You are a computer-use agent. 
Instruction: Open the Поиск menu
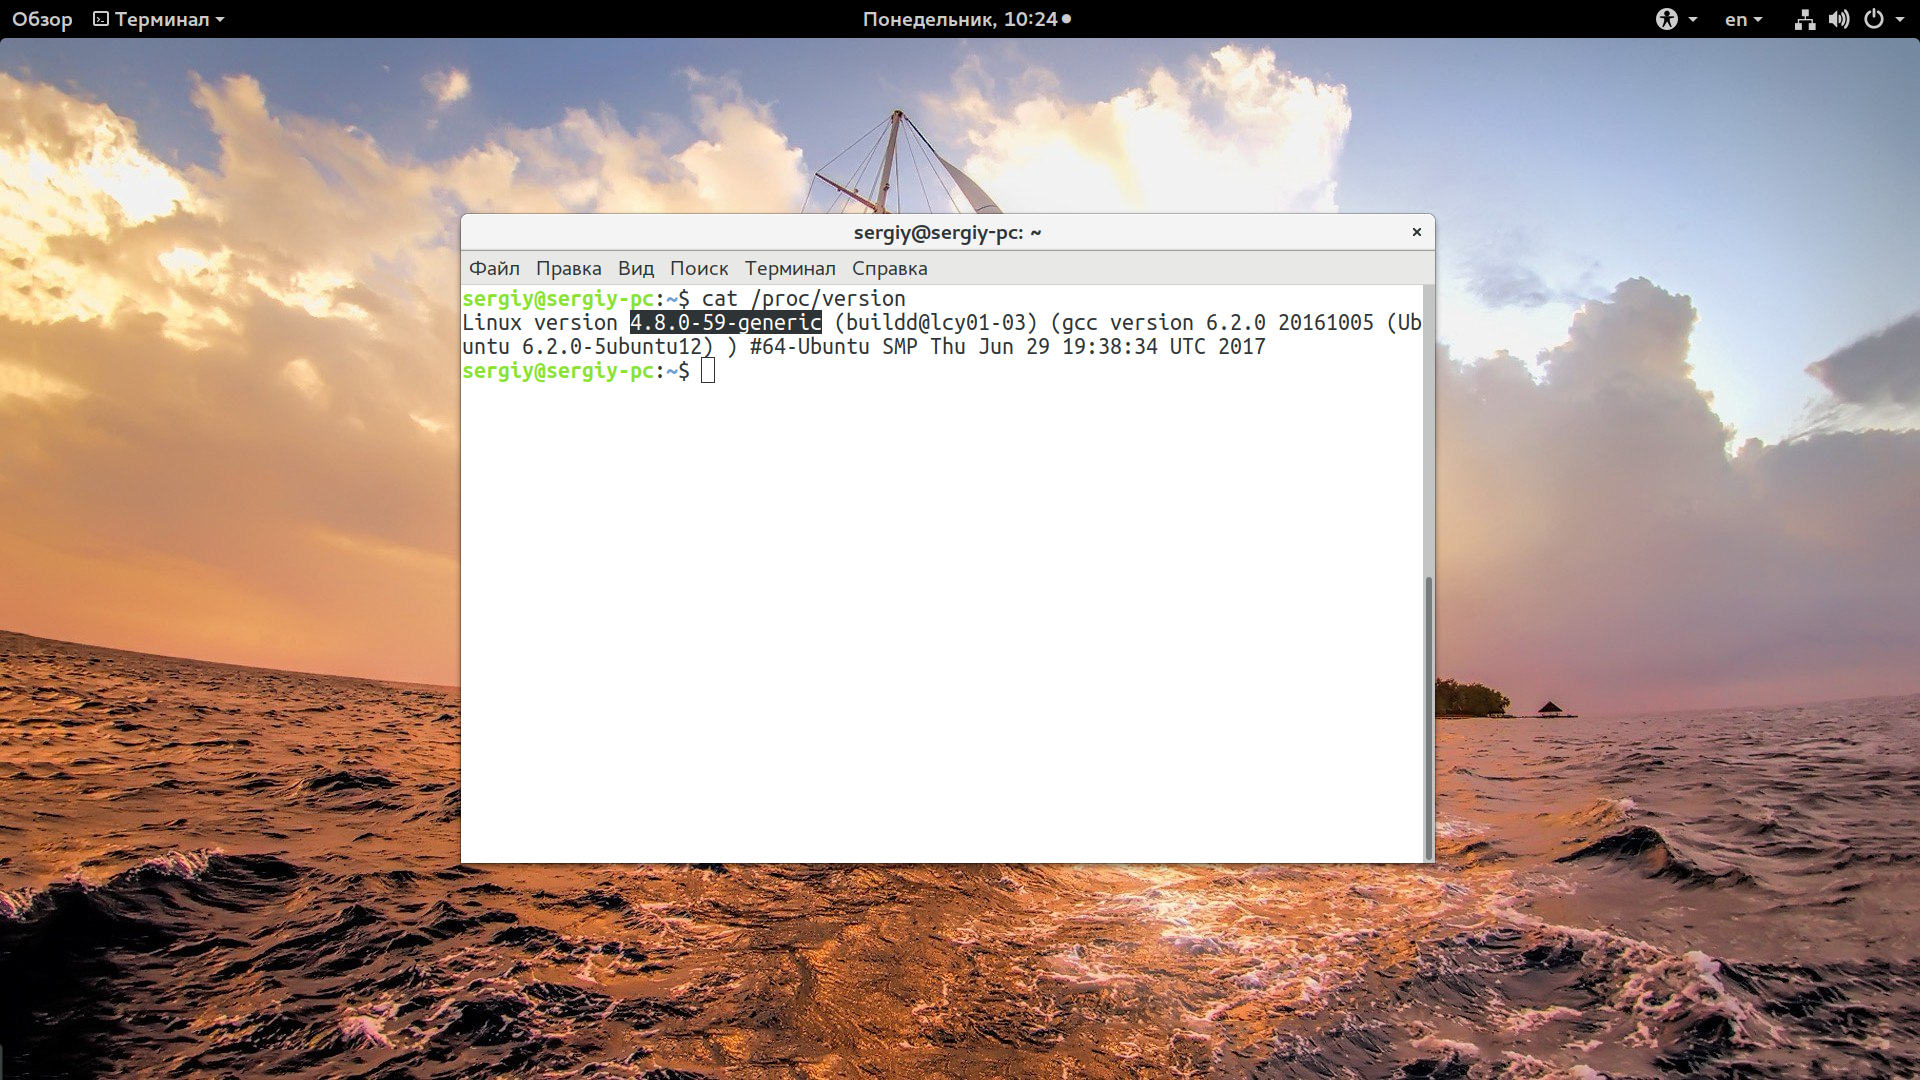698,268
